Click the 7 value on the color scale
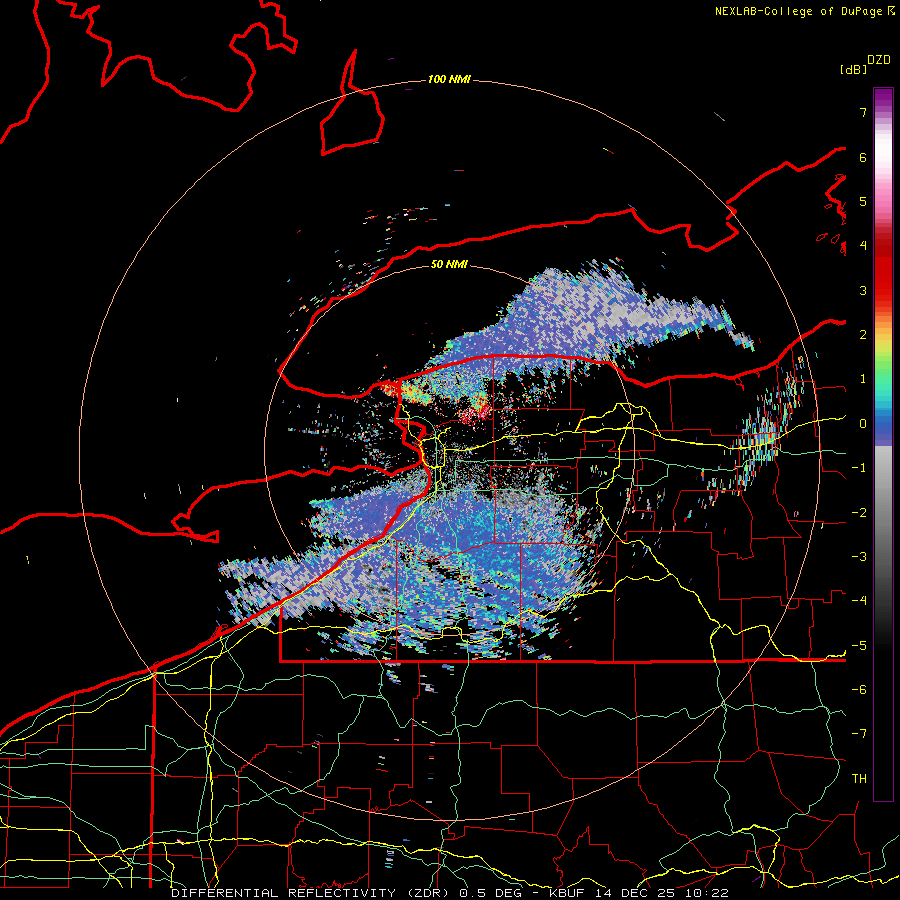Image resolution: width=900 pixels, height=900 pixels. [863, 112]
